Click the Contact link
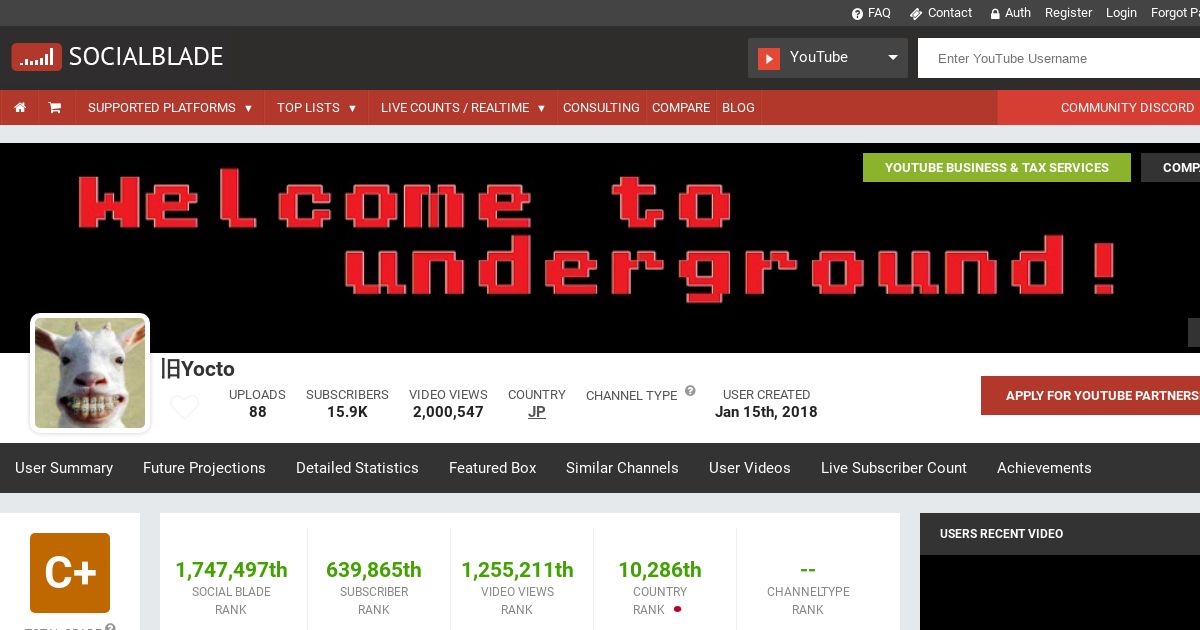 [950, 13]
